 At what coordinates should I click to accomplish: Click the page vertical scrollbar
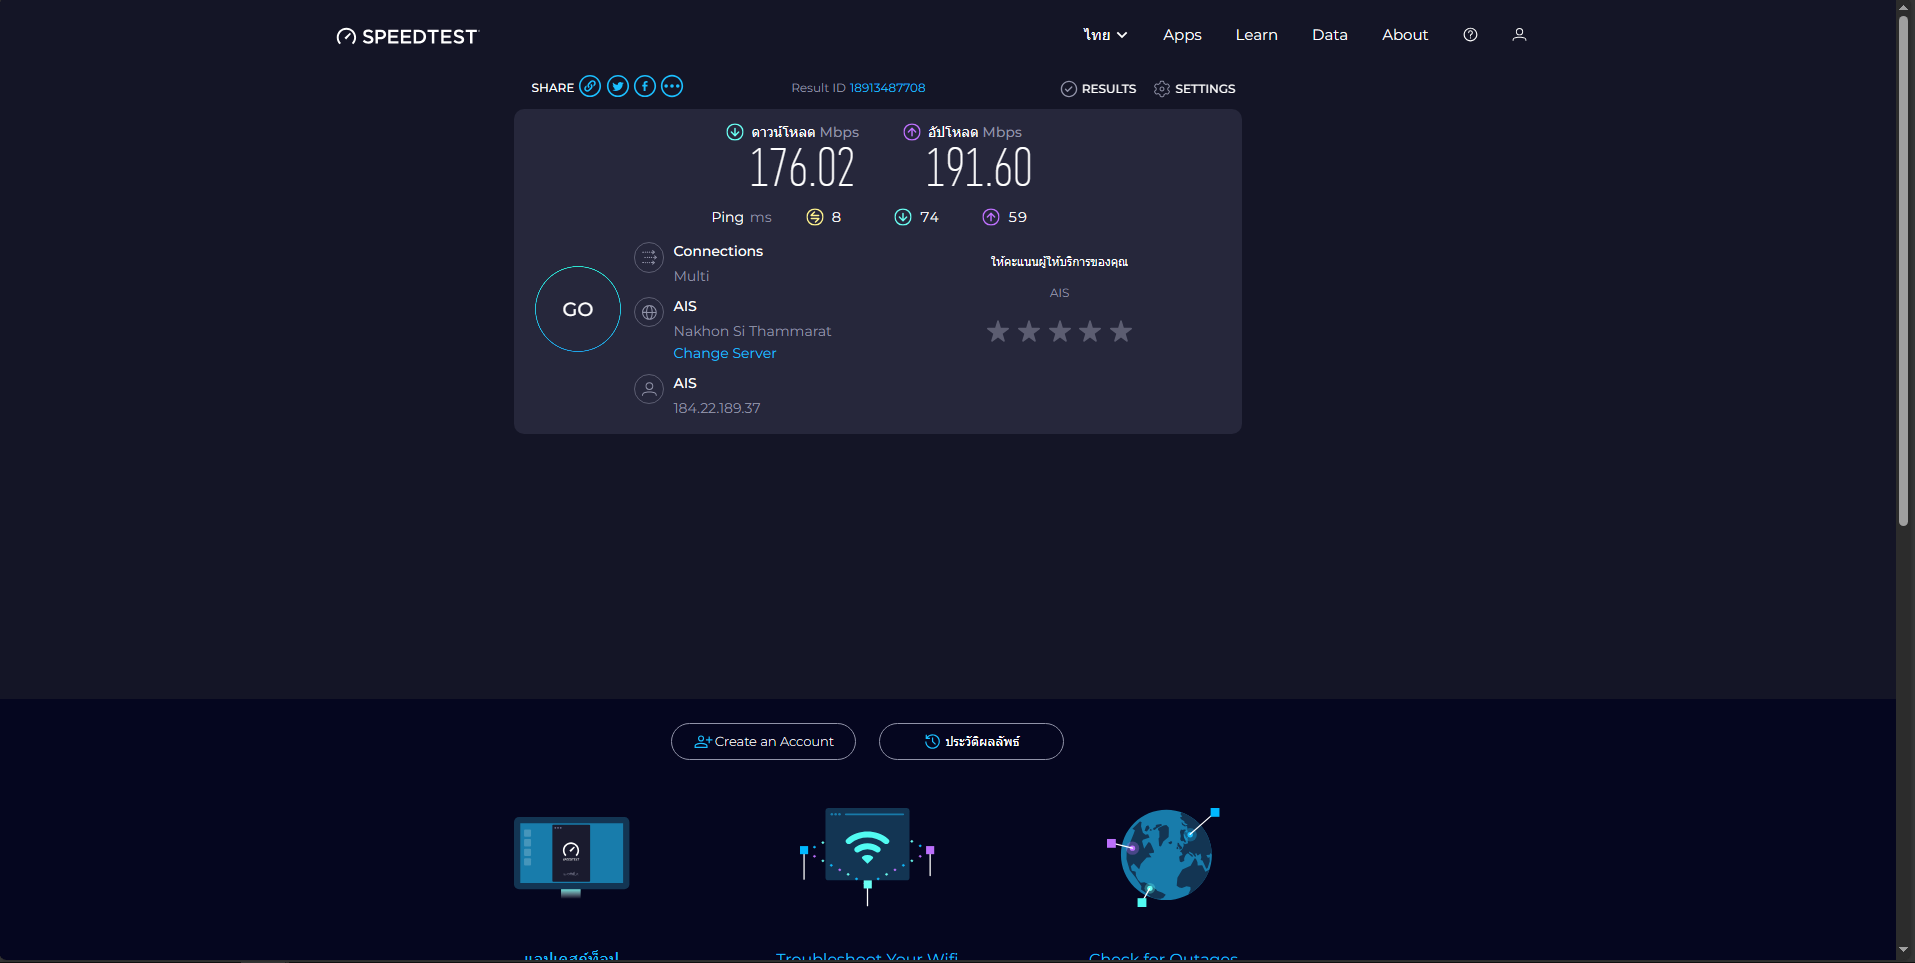[1904, 270]
